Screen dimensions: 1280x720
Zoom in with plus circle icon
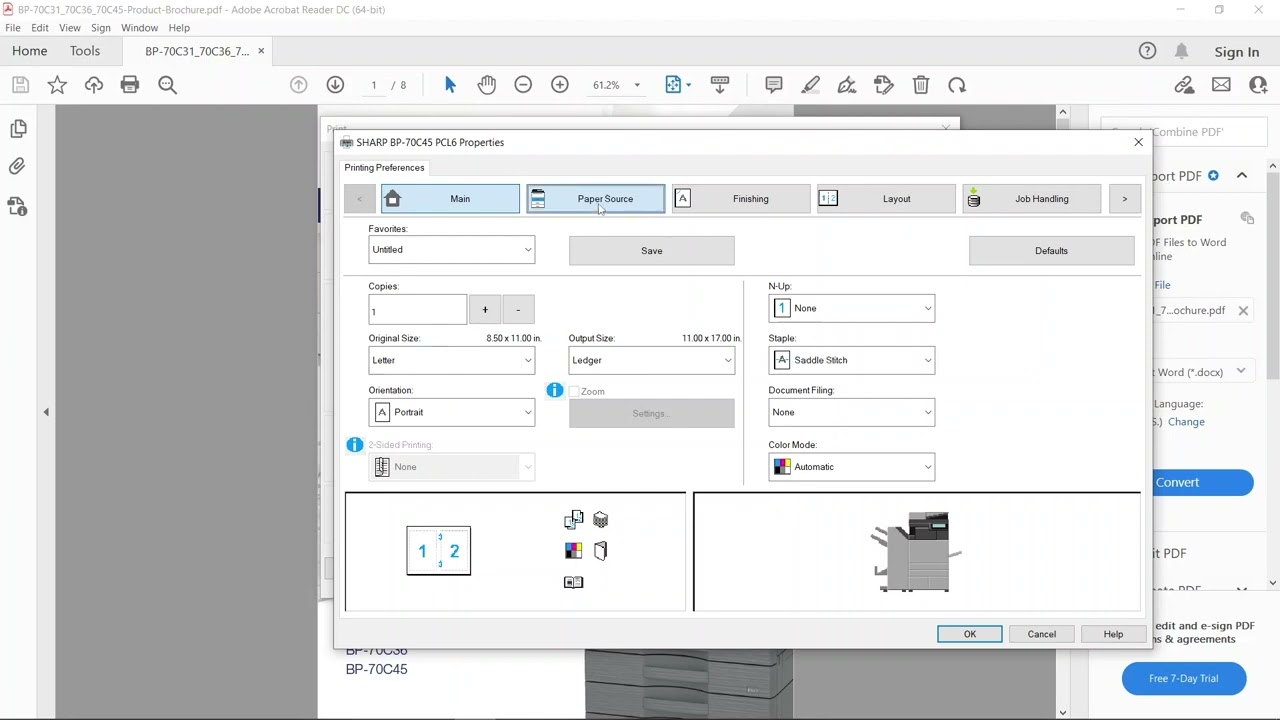click(x=560, y=85)
